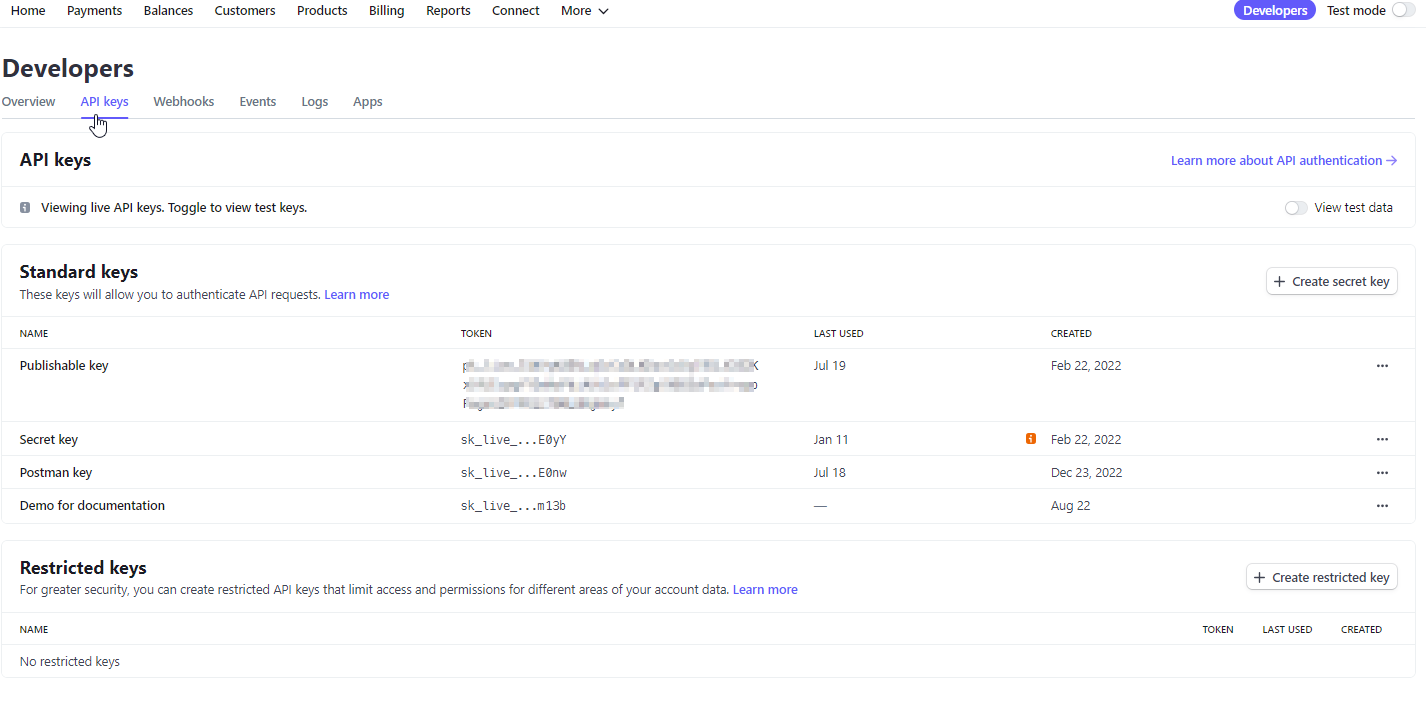Click plus icon on Create secret key
The height and width of the screenshot is (726, 1426).
(x=1279, y=282)
